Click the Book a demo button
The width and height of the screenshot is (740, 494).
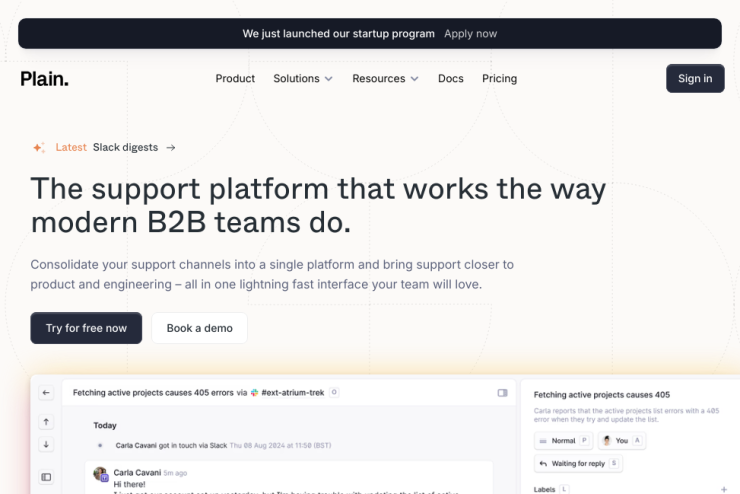(200, 328)
